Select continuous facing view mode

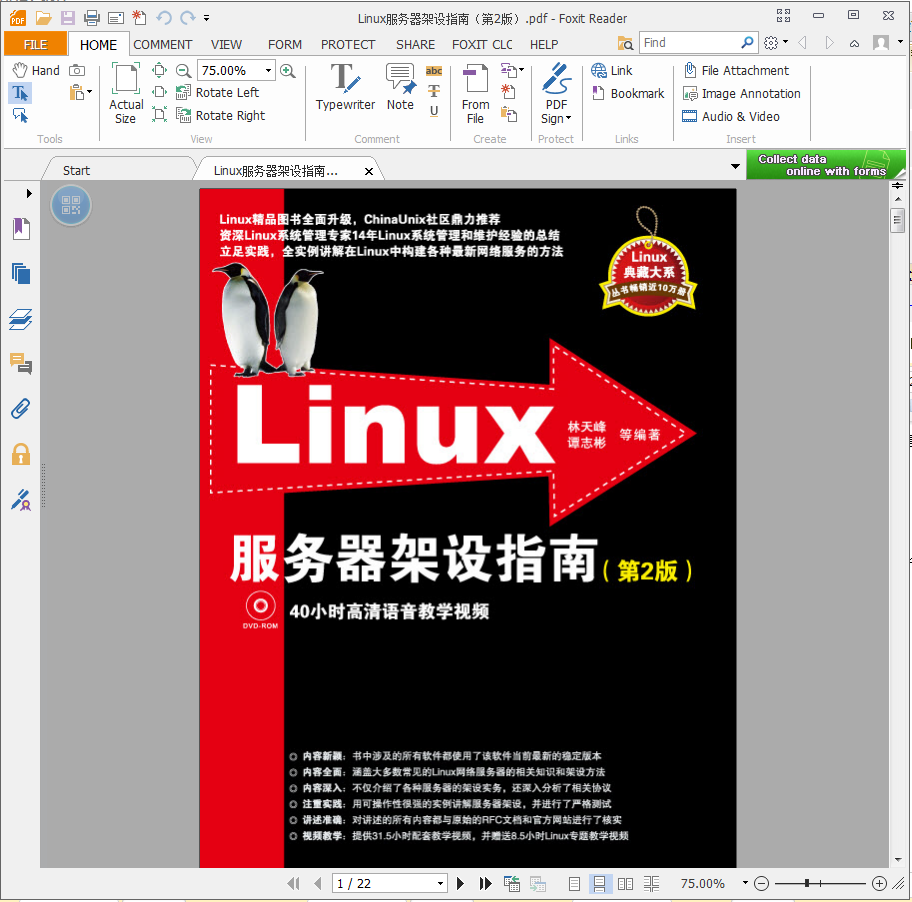coord(651,884)
